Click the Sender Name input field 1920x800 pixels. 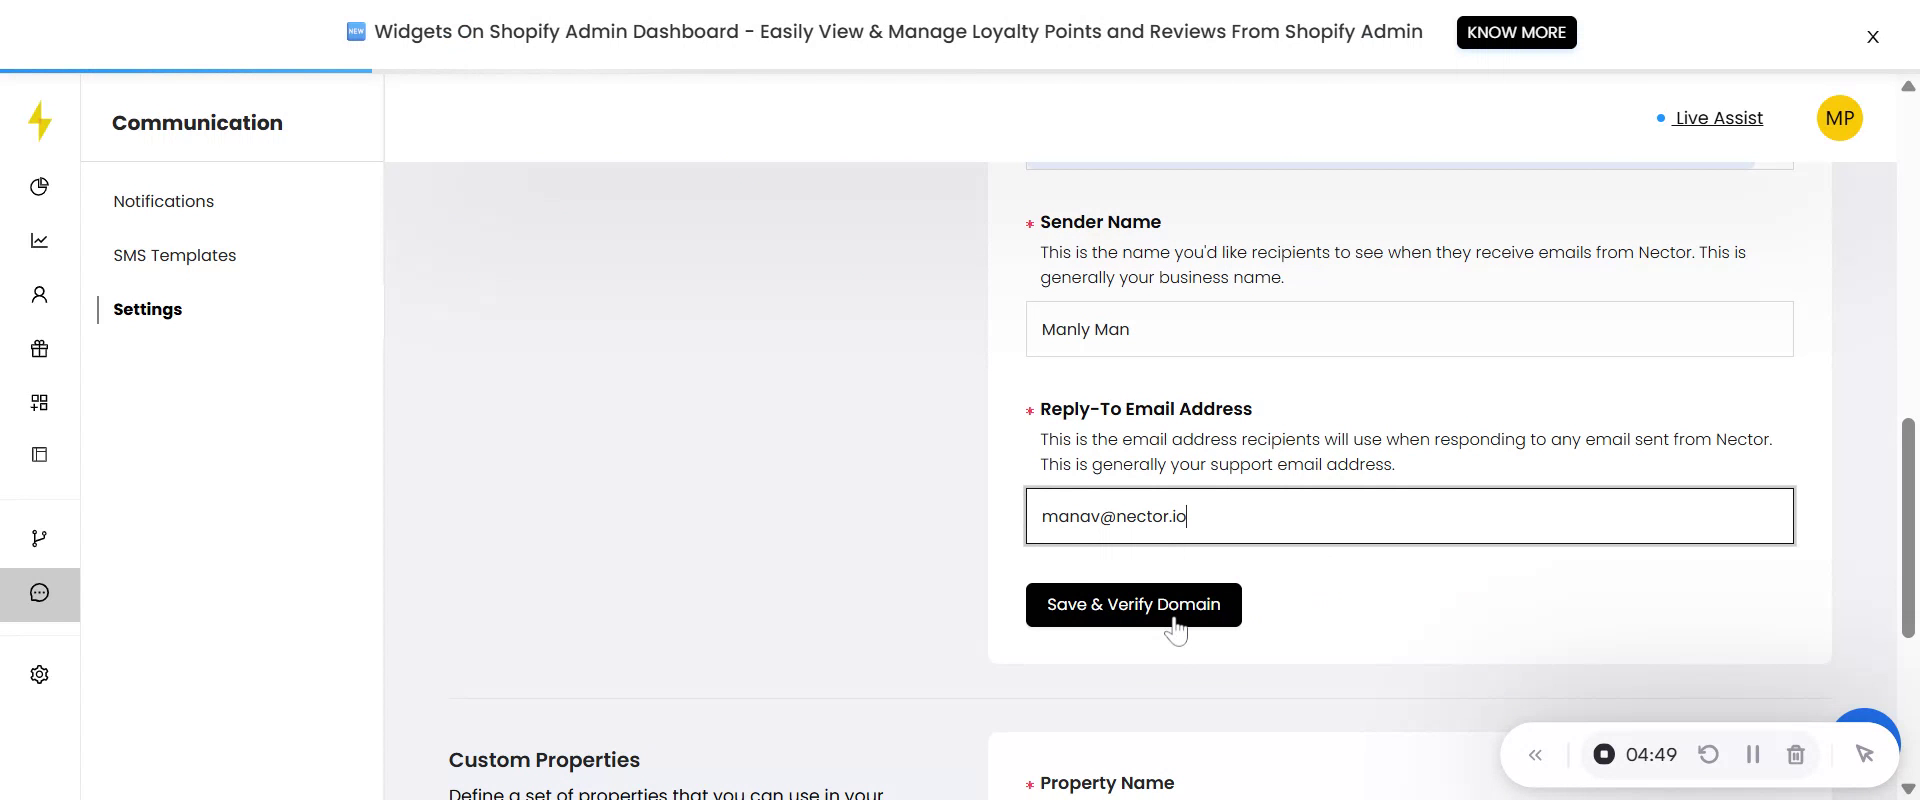[x=1408, y=329]
